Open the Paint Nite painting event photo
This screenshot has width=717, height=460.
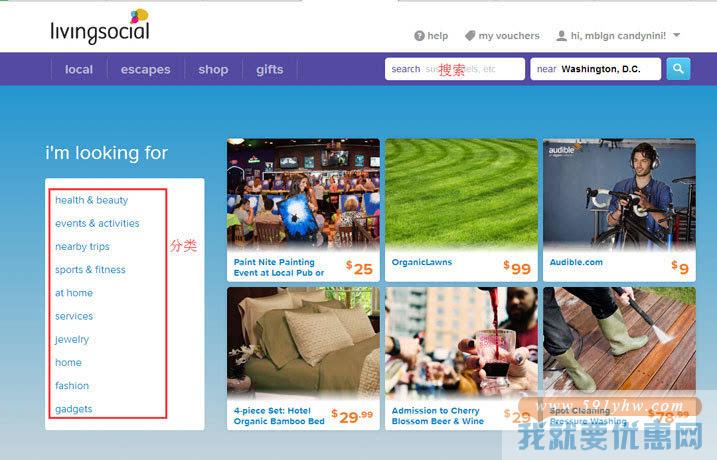tap(303, 195)
